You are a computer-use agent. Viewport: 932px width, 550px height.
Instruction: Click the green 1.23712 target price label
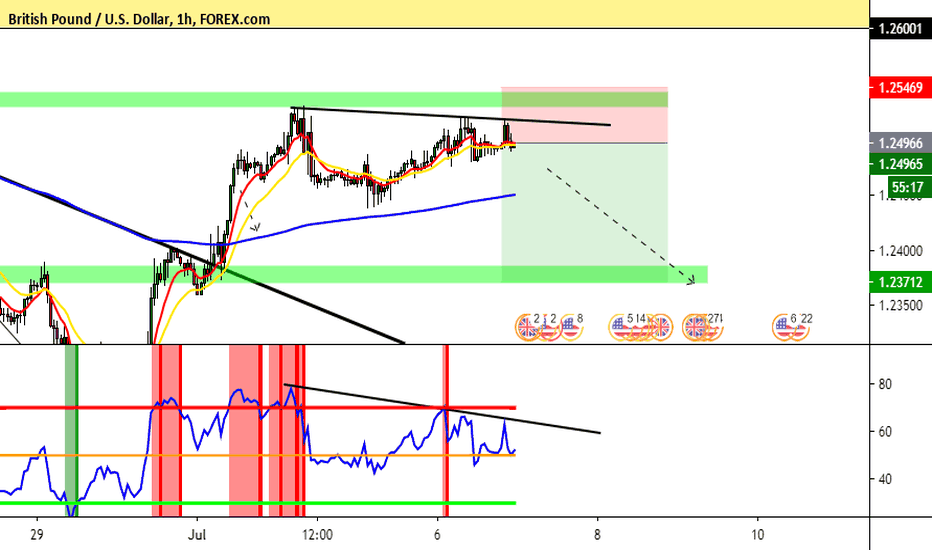tap(900, 282)
